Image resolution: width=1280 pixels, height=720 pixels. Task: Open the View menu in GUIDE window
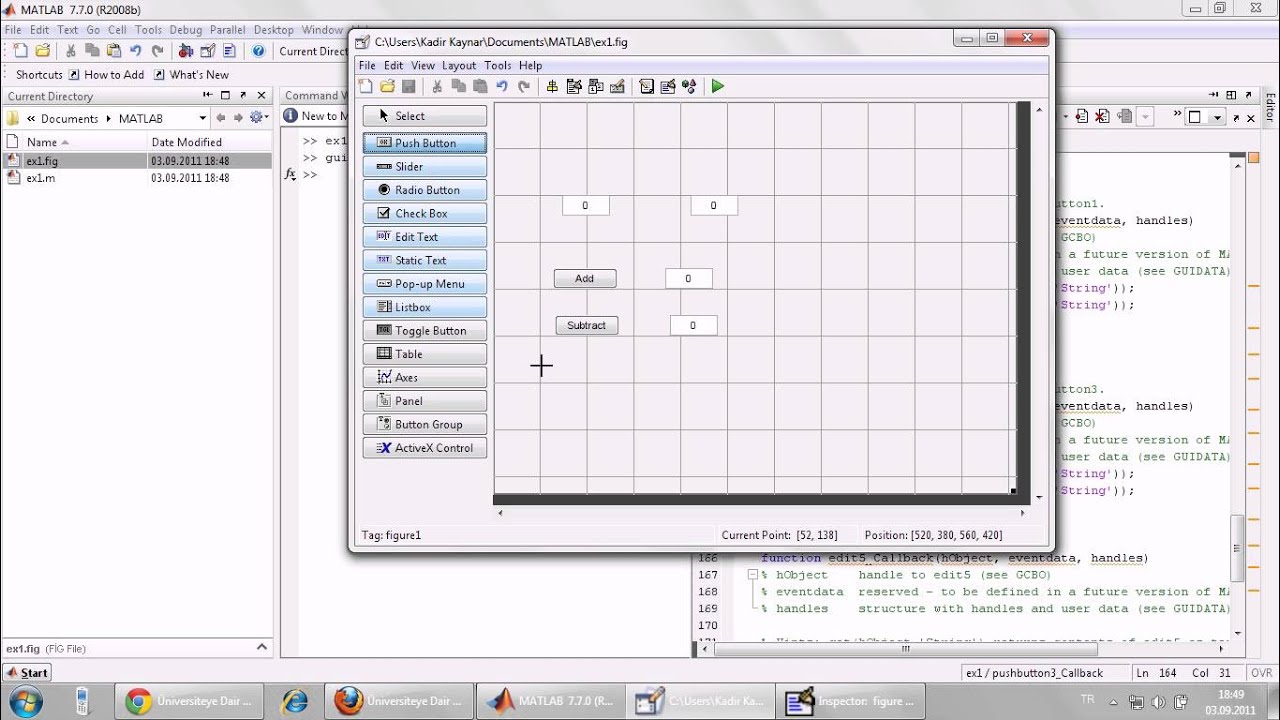(423, 66)
